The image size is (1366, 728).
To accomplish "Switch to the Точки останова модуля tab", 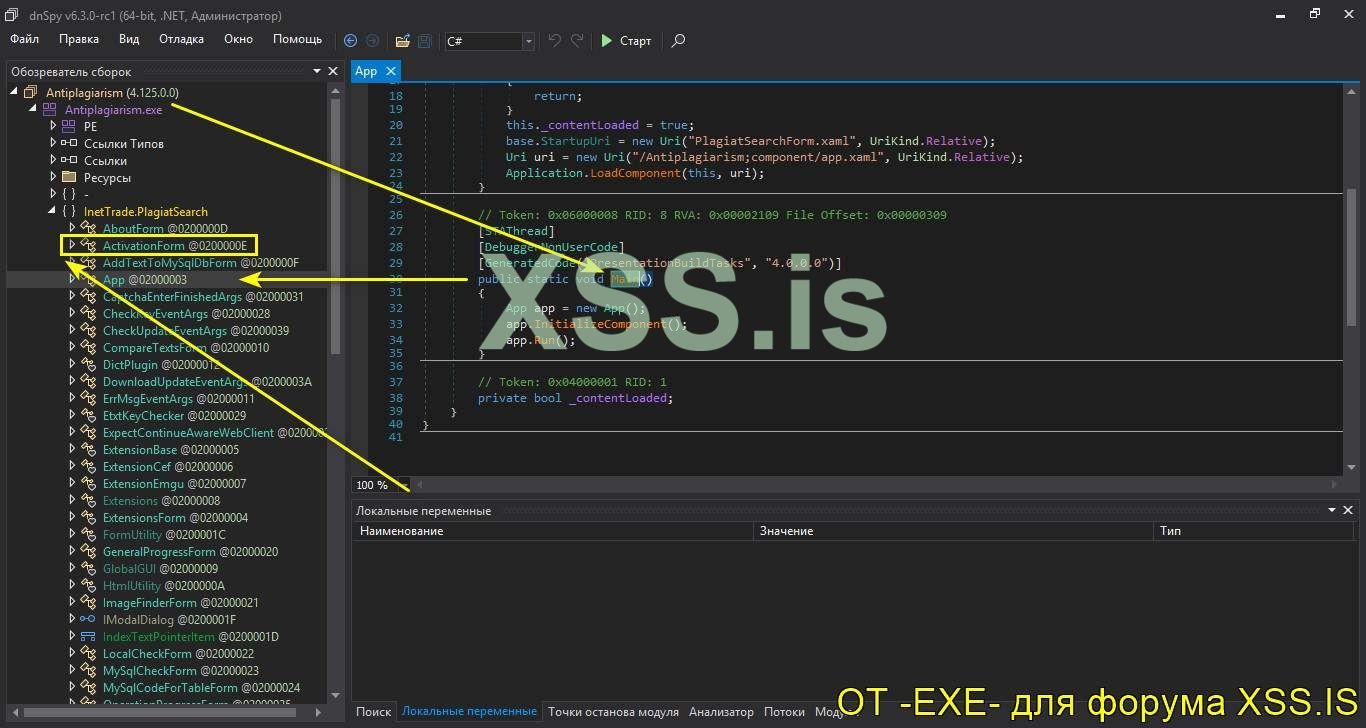I will click(x=613, y=712).
